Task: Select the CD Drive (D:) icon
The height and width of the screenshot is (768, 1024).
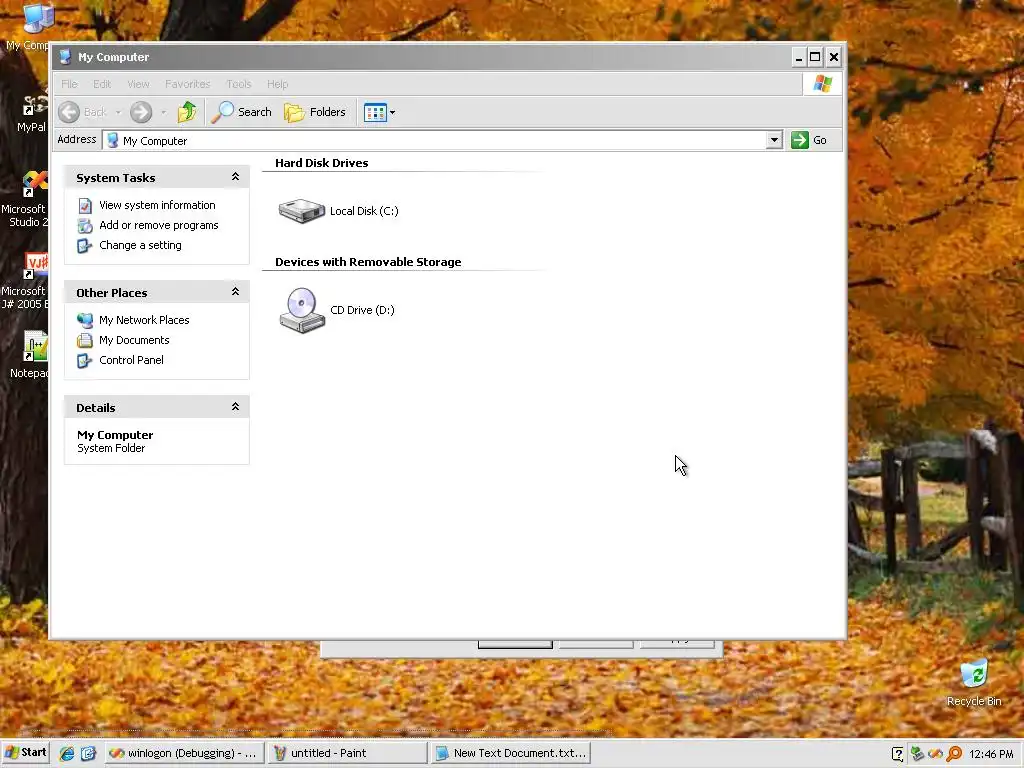Action: point(302,311)
